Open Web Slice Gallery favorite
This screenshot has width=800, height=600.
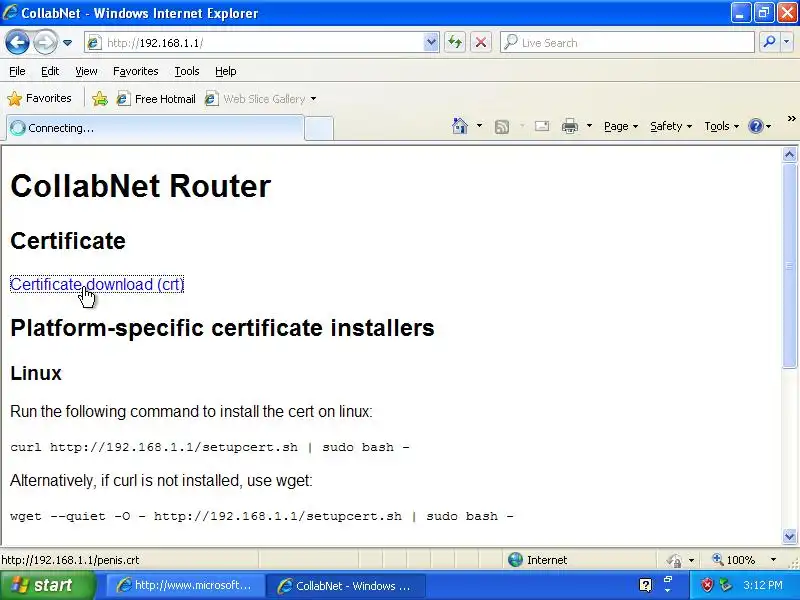tap(255, 98)
